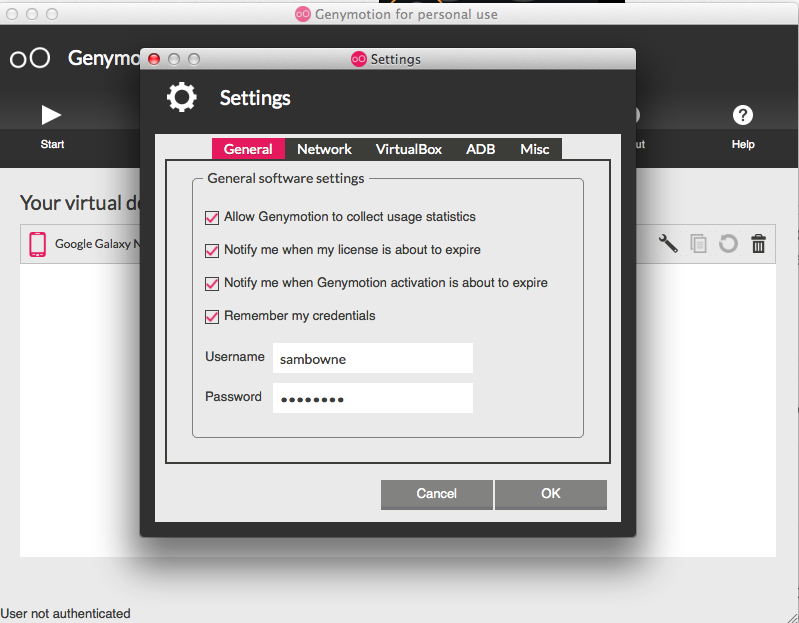Click the Help label in toolbar
This screenshot has height=623, width=799.
tap(743, 144)
